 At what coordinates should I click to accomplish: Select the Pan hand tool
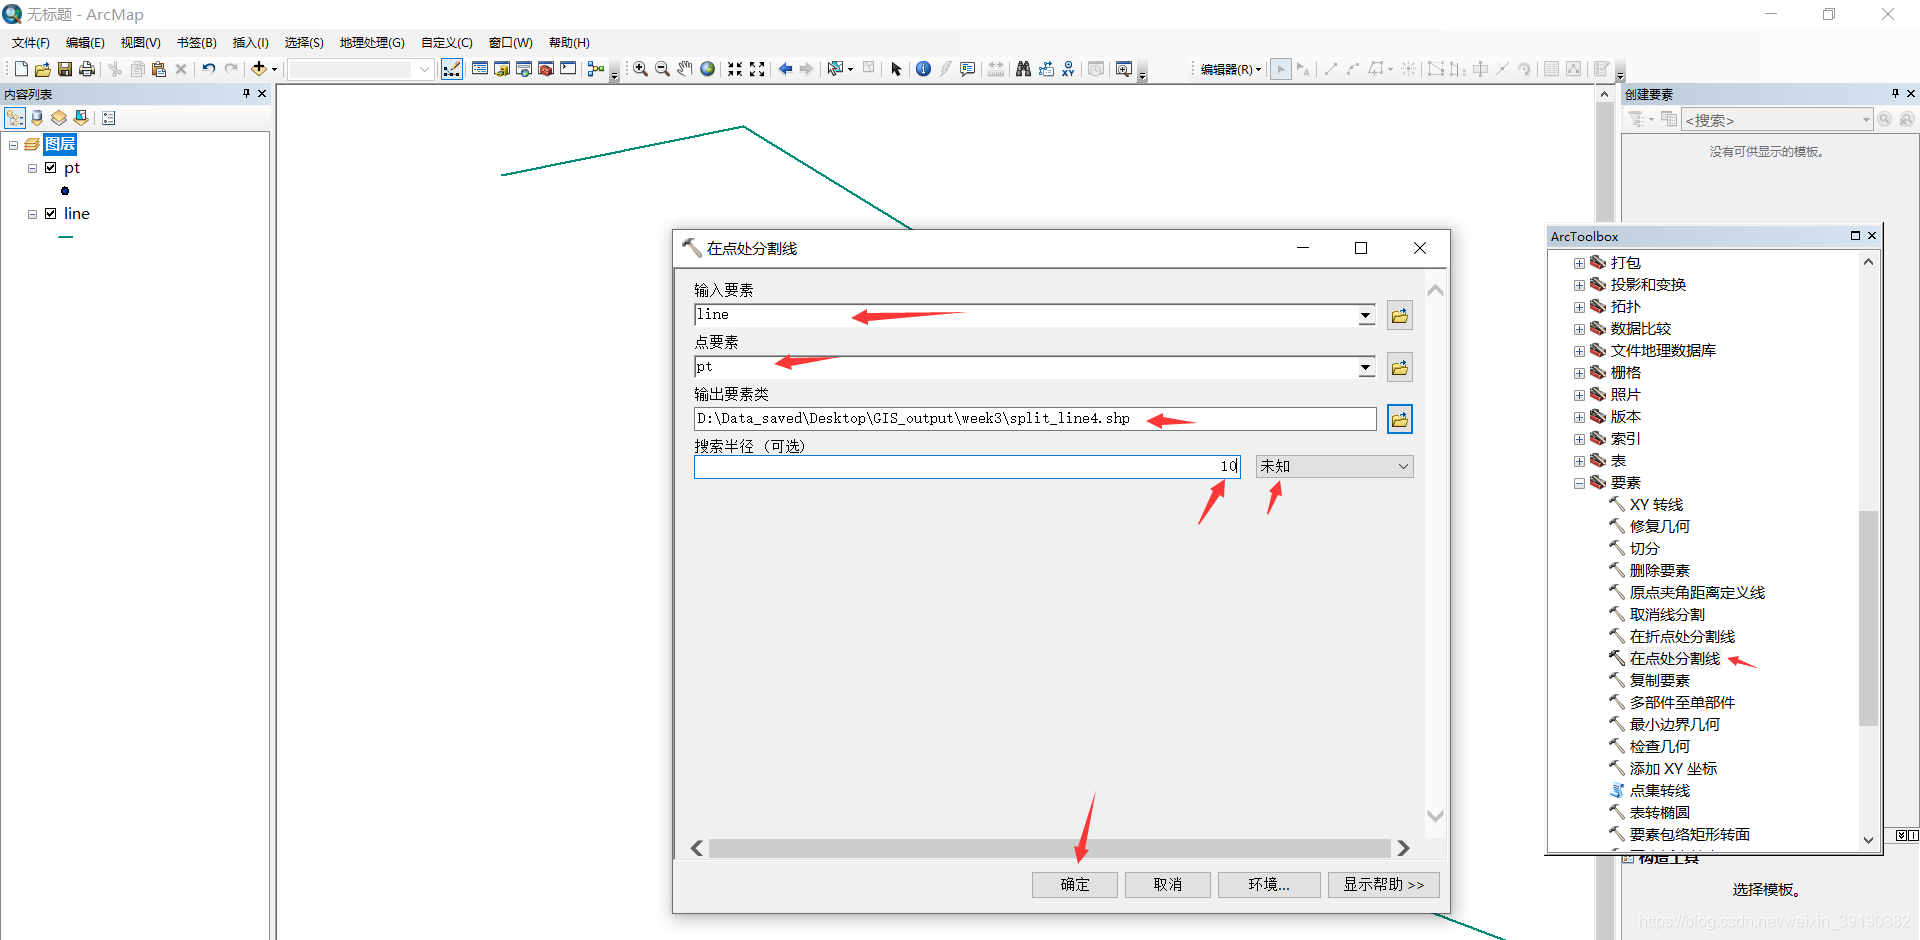[x=685, y=69]
